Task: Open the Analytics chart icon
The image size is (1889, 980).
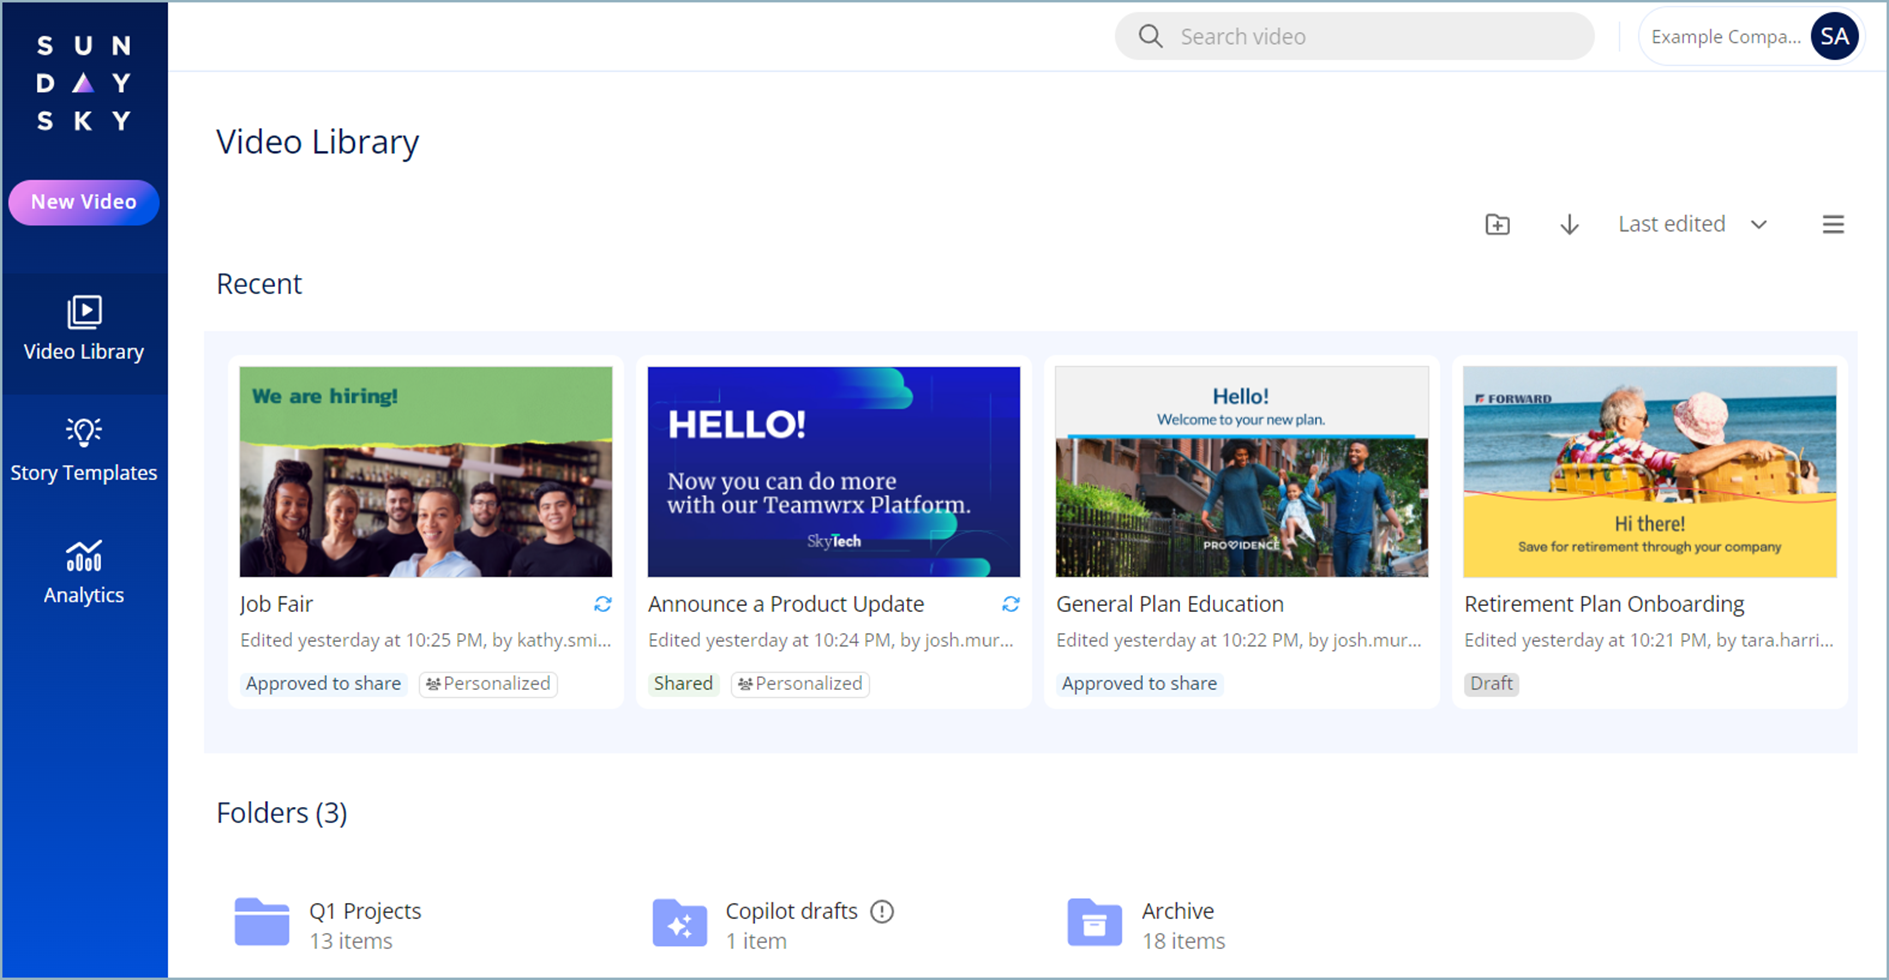Action: [84, 556]
